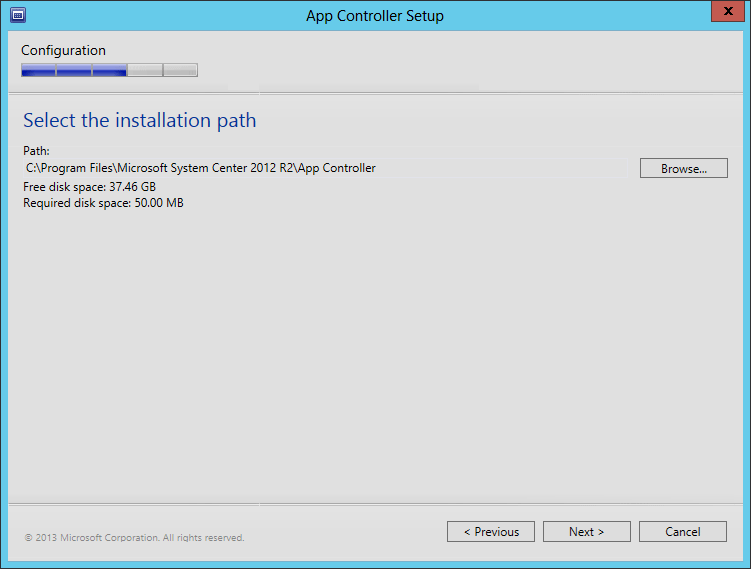Proceed with the Next button
Image resolution: width=751 pixels, height=569 pixels.
point(587,532)
